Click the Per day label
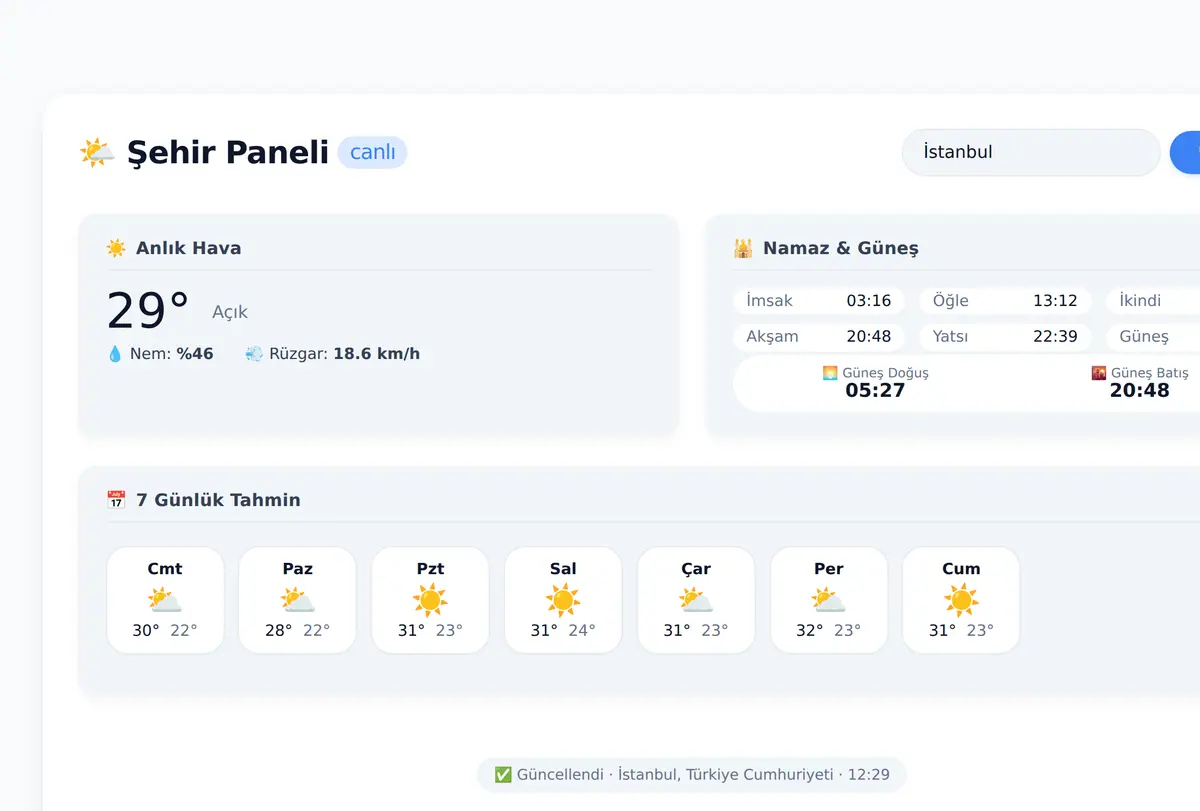This screenshot has width=1200, height=811. click(829, 569)
